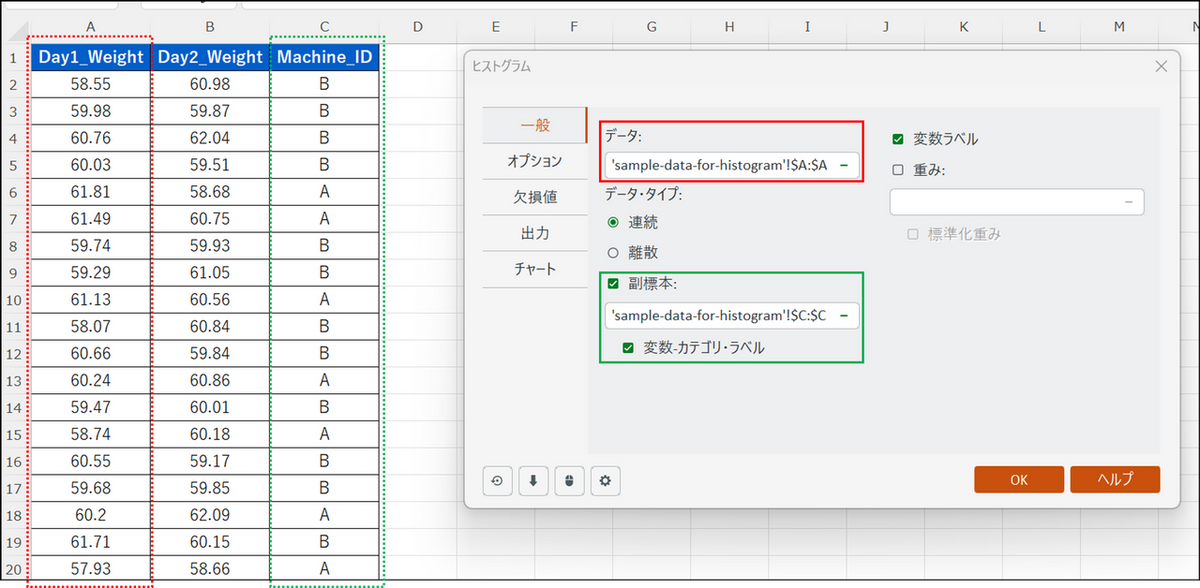Select the 離散 data type radio button
This screenshot has height=588, width=1200.
click(x=613, y=253)
